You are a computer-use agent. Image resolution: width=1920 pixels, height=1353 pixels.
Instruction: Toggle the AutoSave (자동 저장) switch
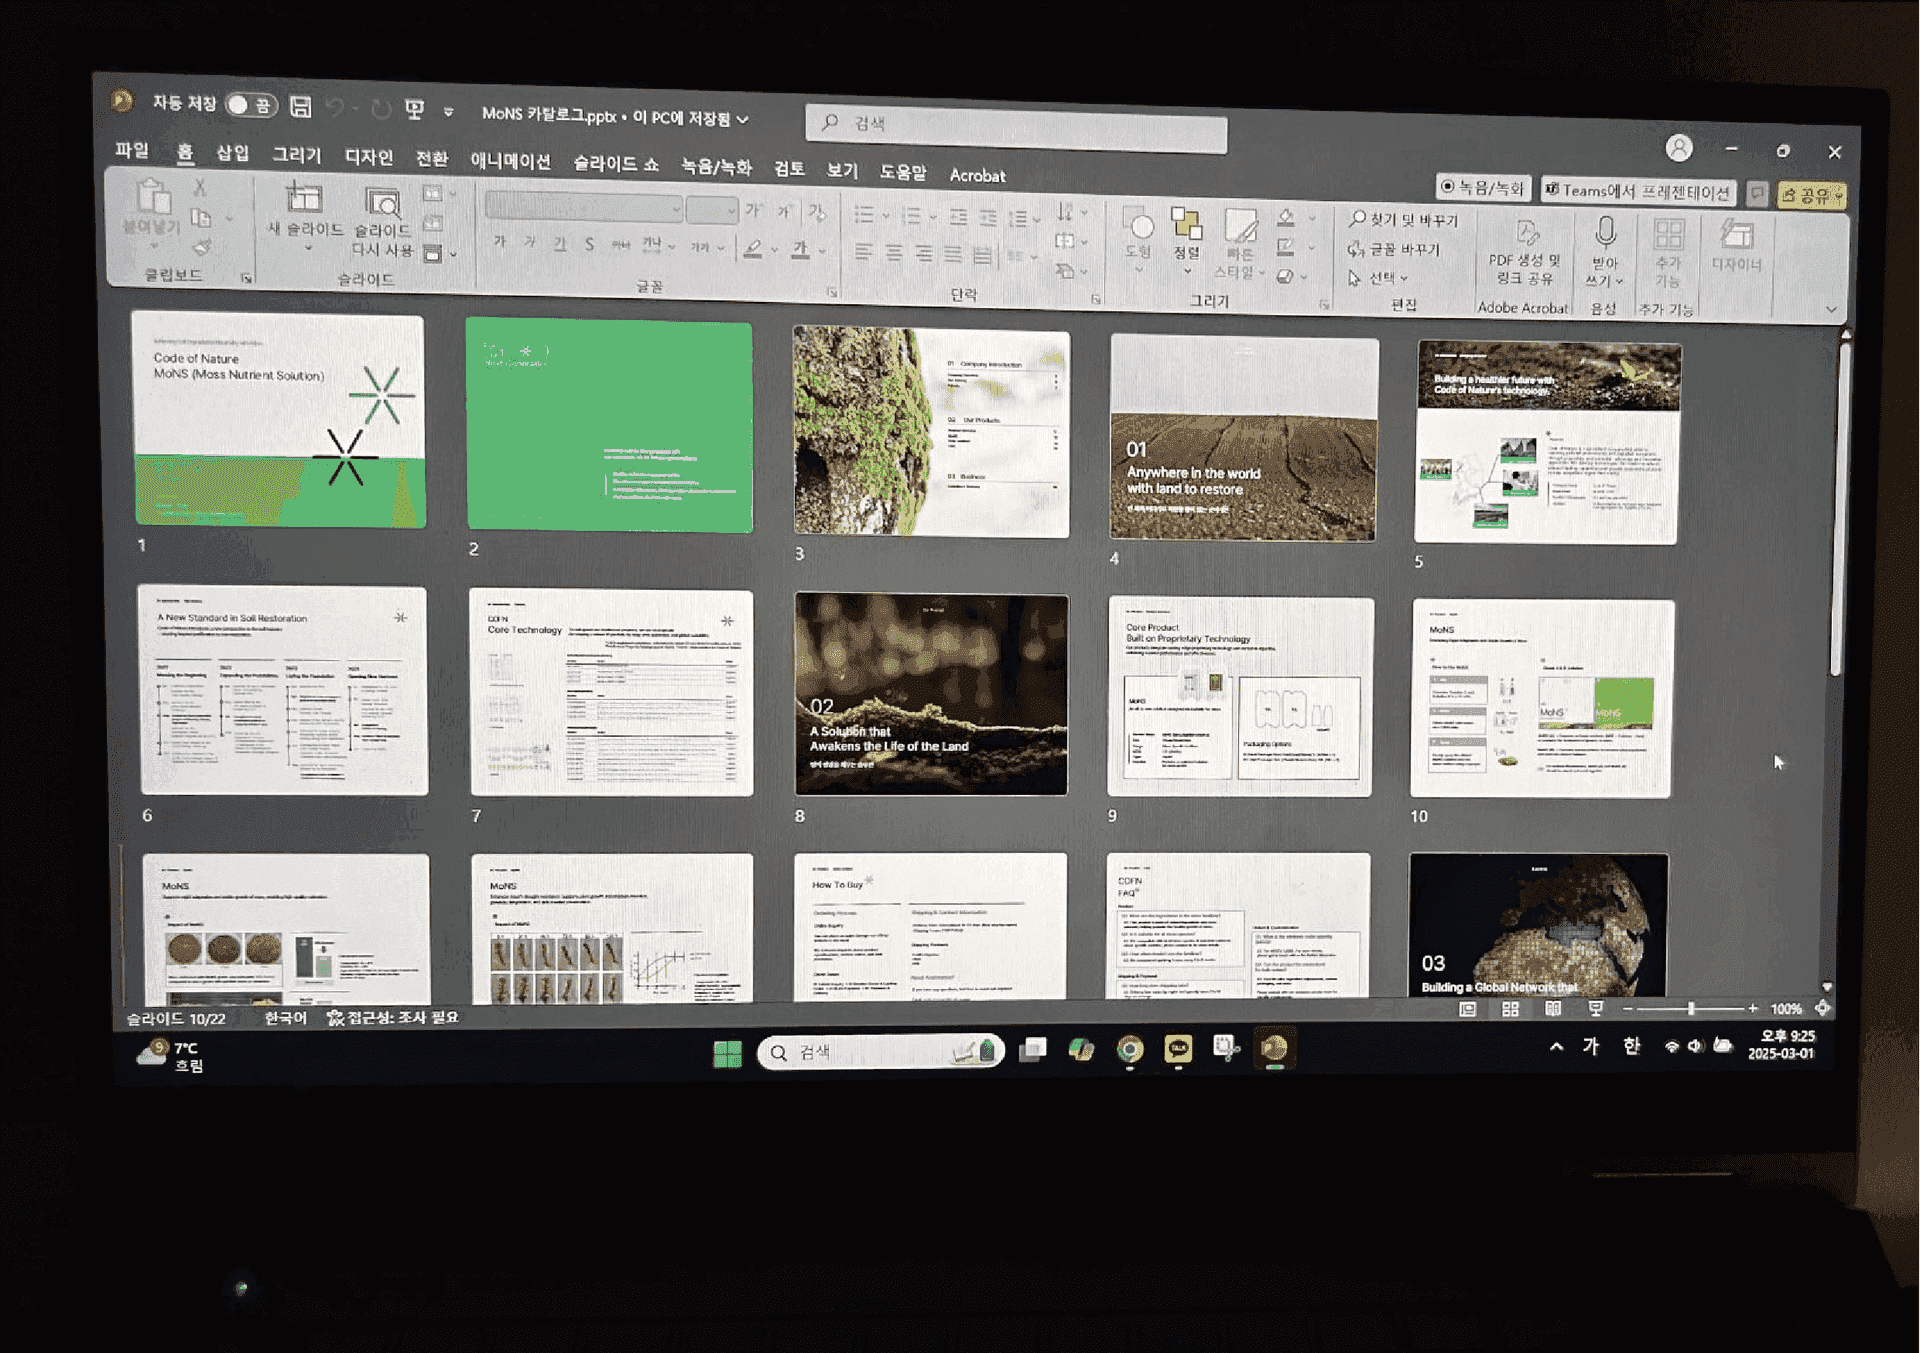(x=250, y=105)
